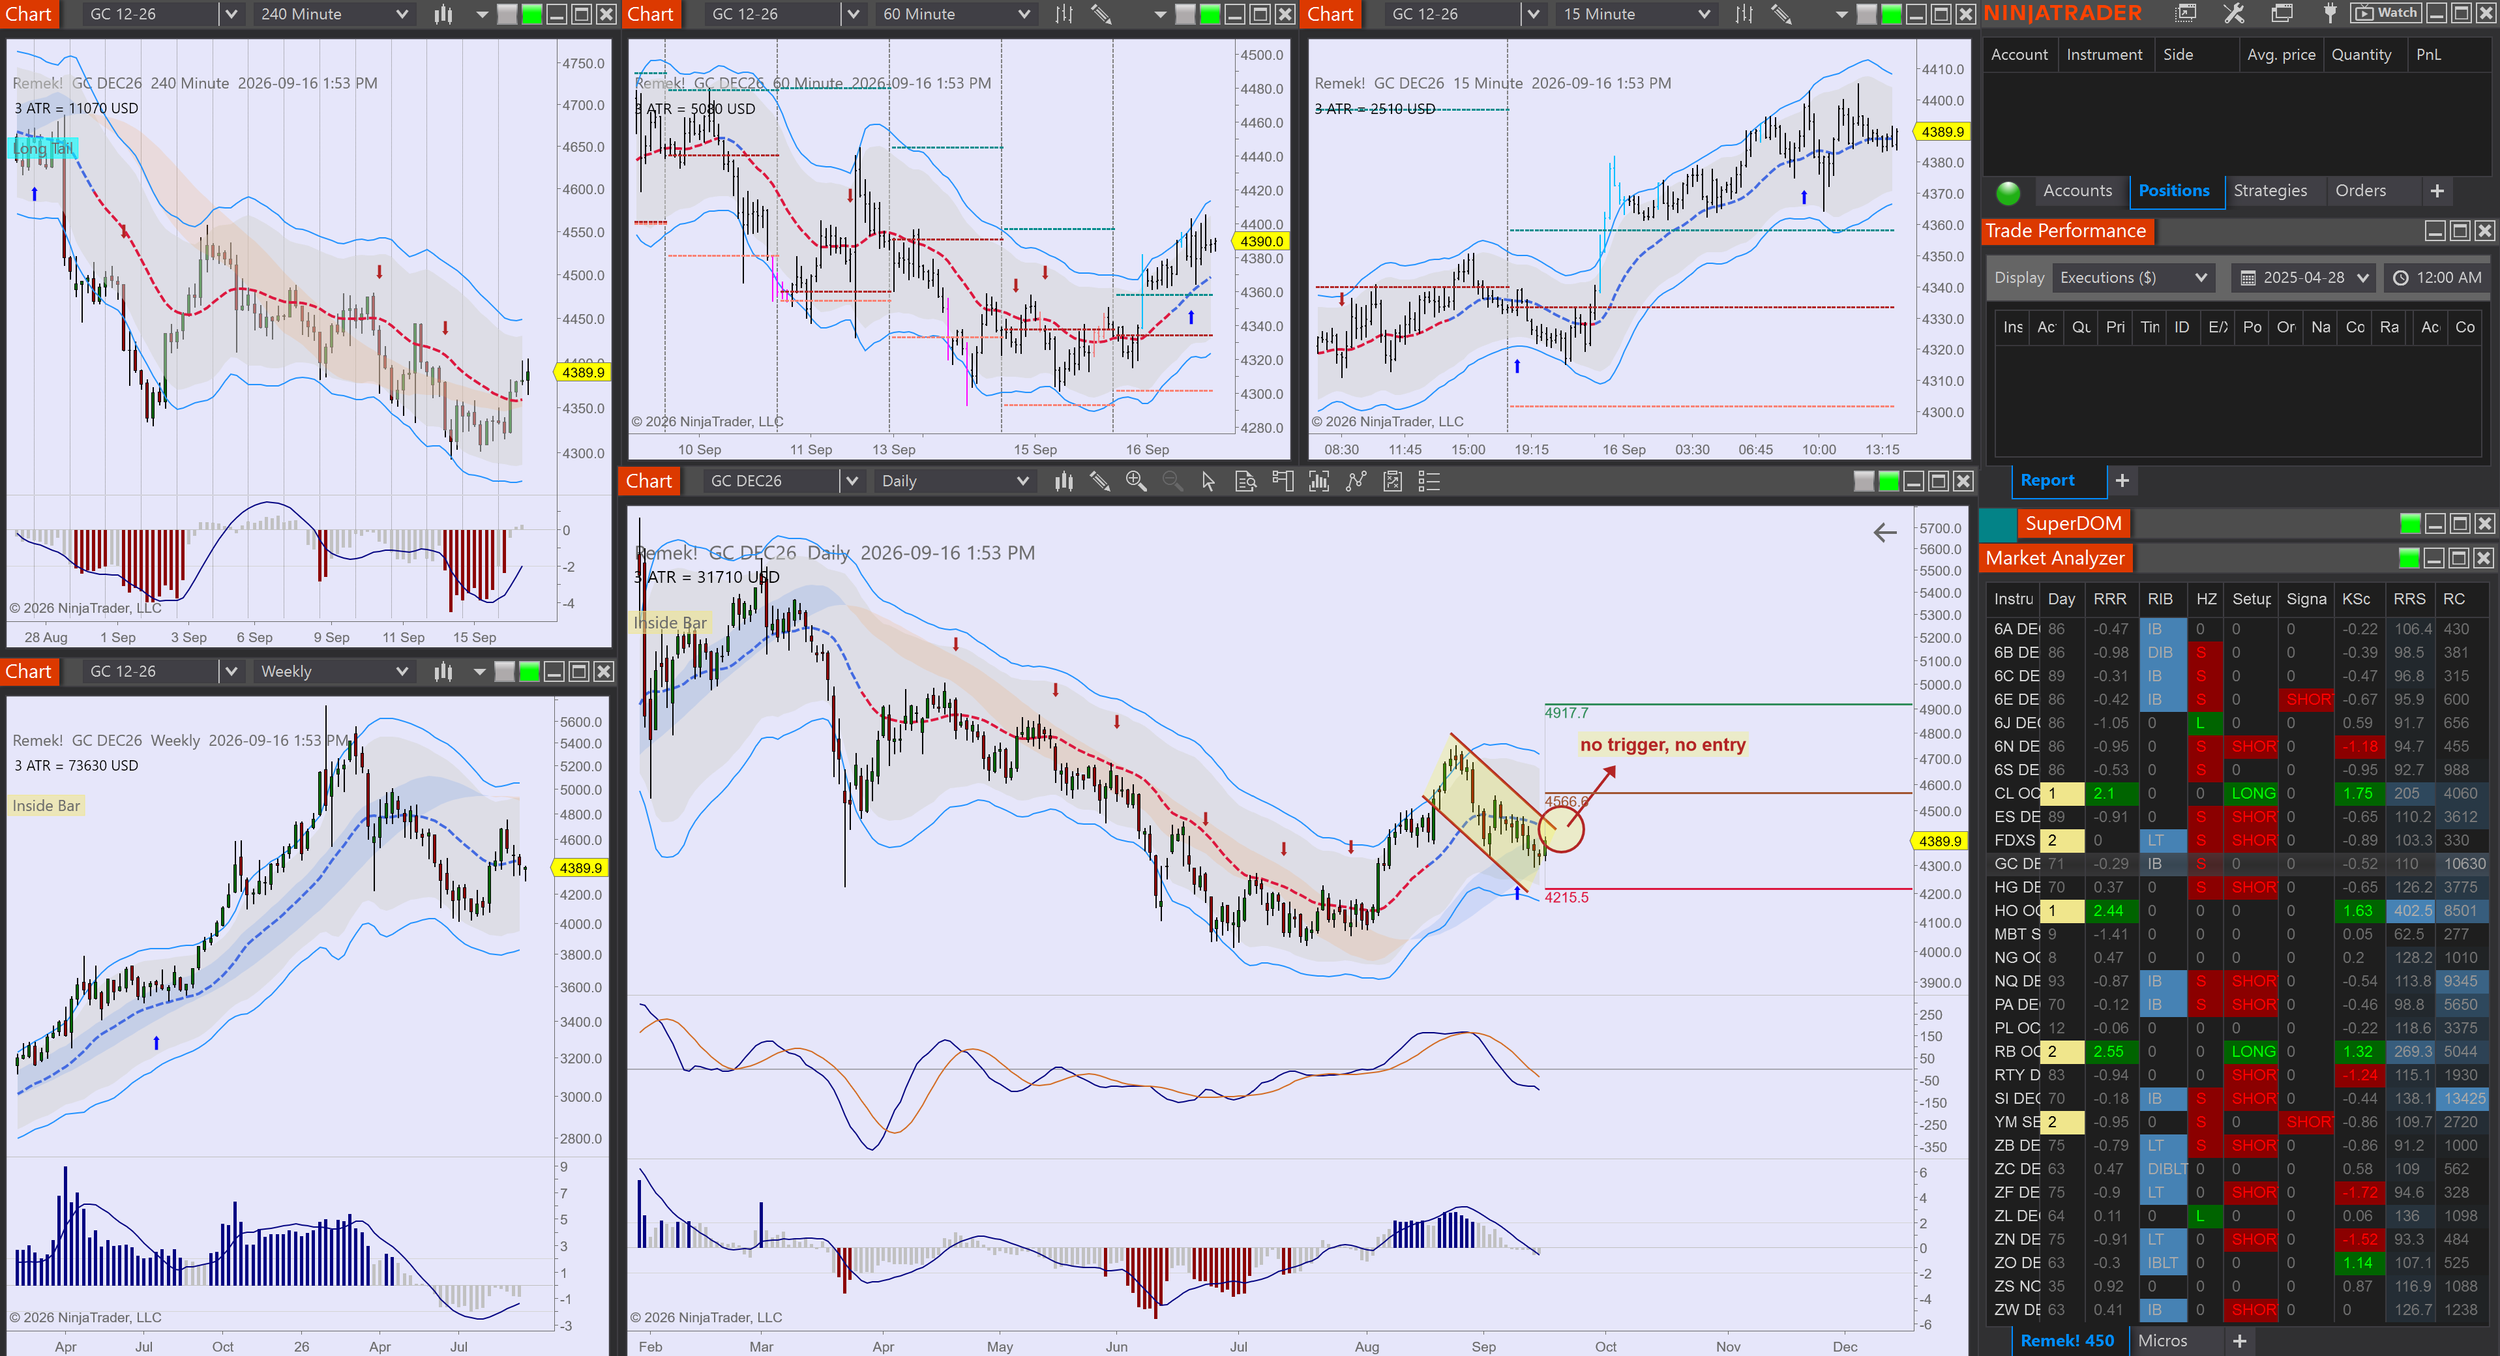Open the Data Box icon in Daily chart
The width and height of the screenshot is (2500, 1356).
point(1246,481)
